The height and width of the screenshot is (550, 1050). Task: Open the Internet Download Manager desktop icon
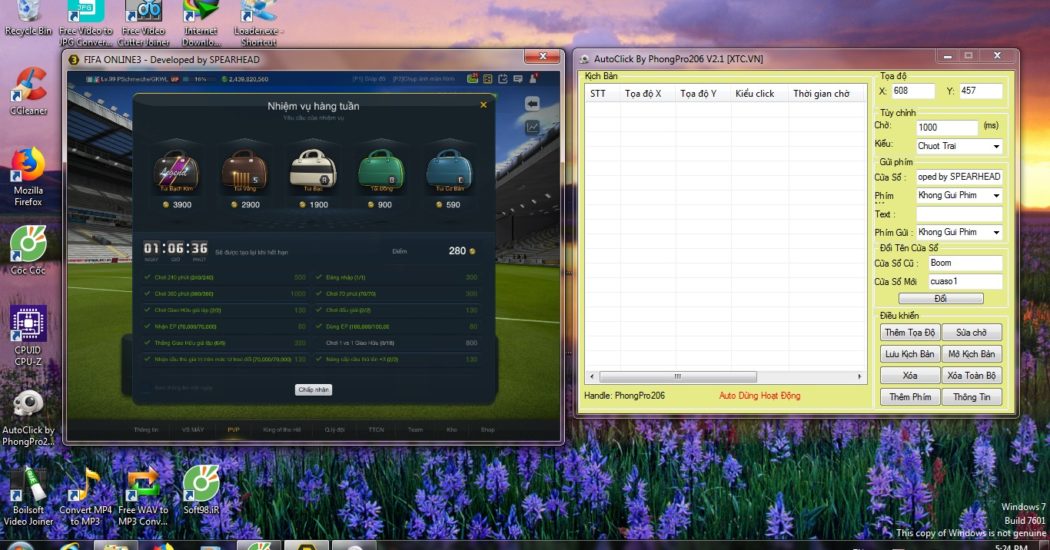(201, 22)
